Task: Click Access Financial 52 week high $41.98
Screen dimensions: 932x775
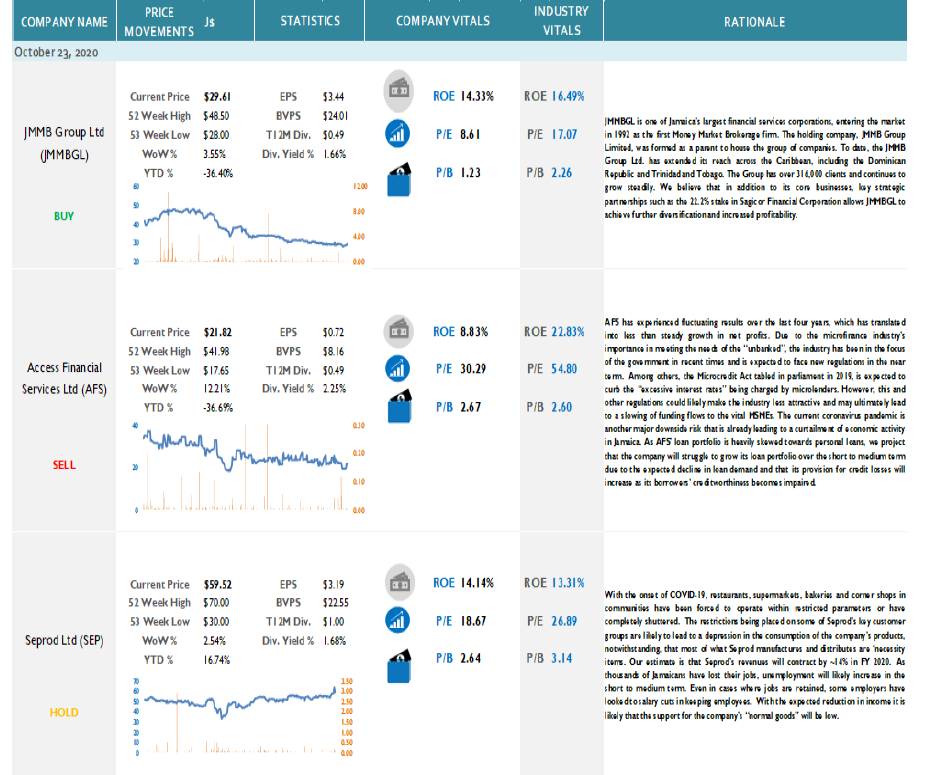Action: pyautogui.click(x=216, y=351)
